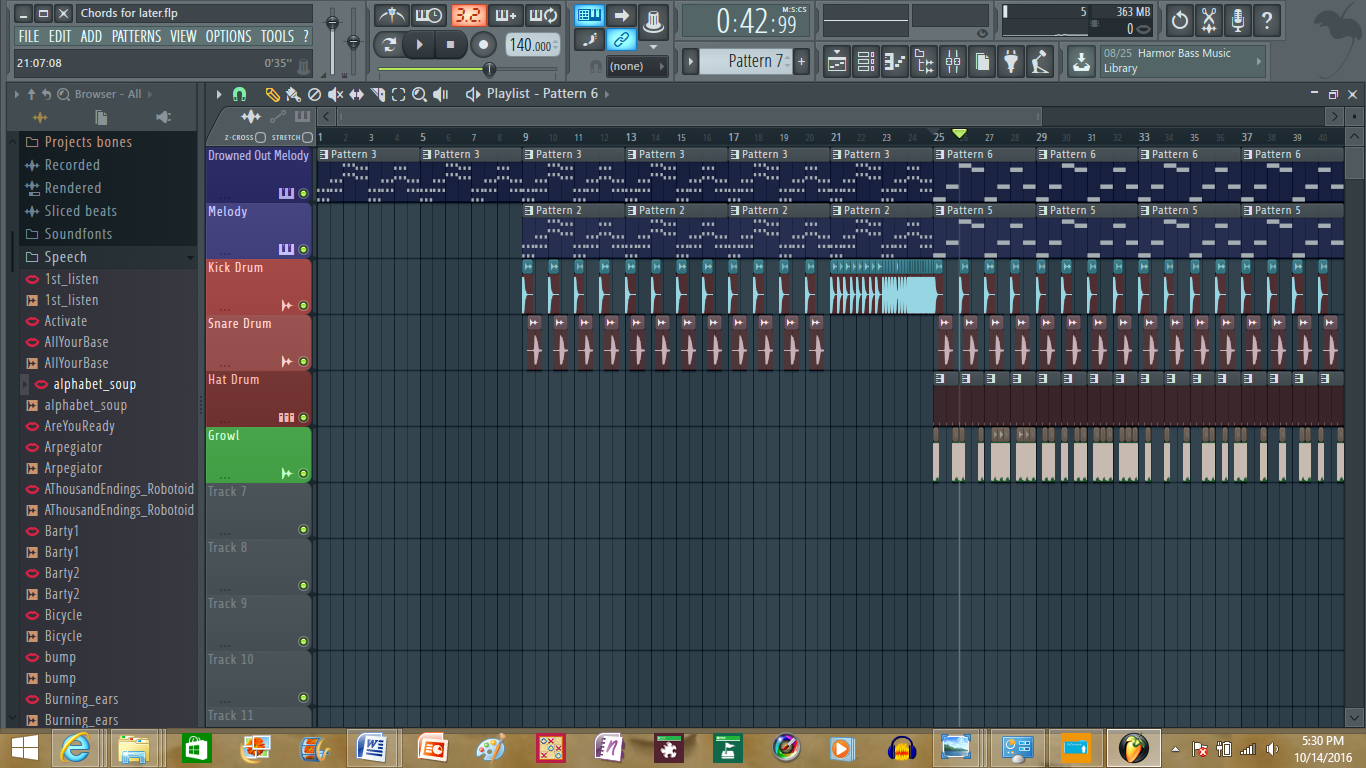Click the content library download icon

pyautogui.click(x=1081, y=62)
